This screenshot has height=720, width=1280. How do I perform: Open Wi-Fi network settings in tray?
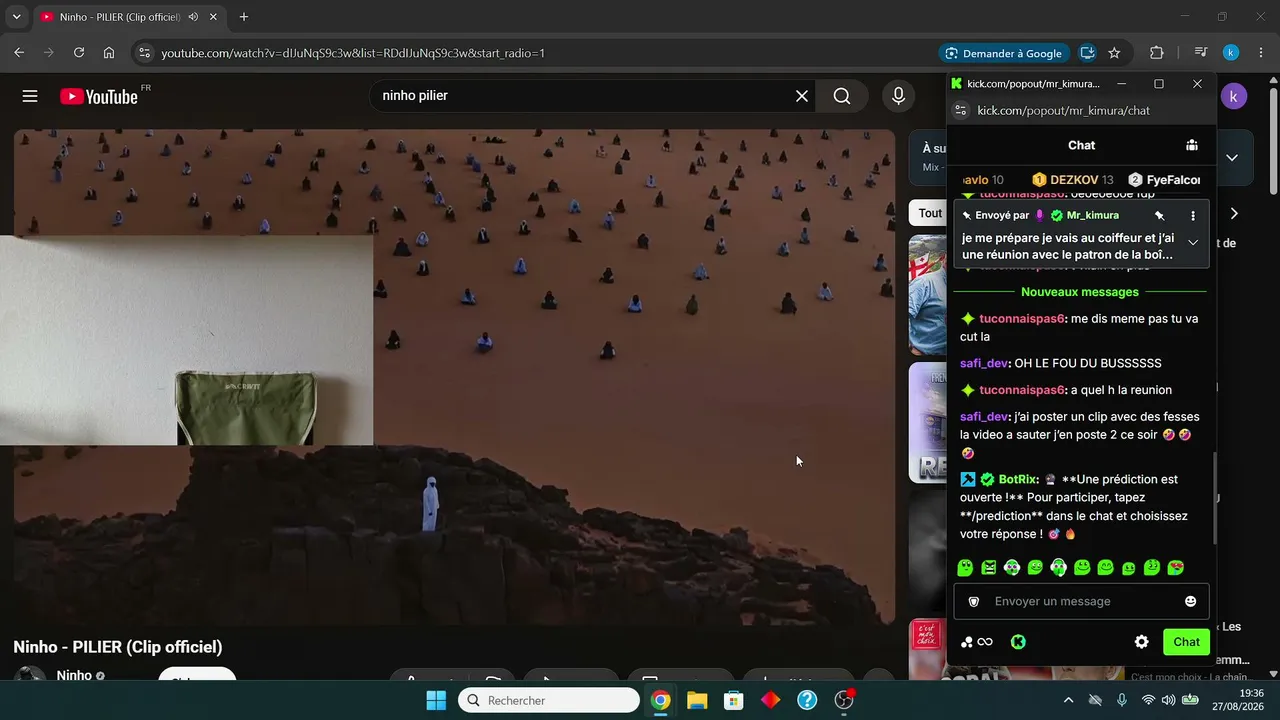click(x=1148, y=700)
